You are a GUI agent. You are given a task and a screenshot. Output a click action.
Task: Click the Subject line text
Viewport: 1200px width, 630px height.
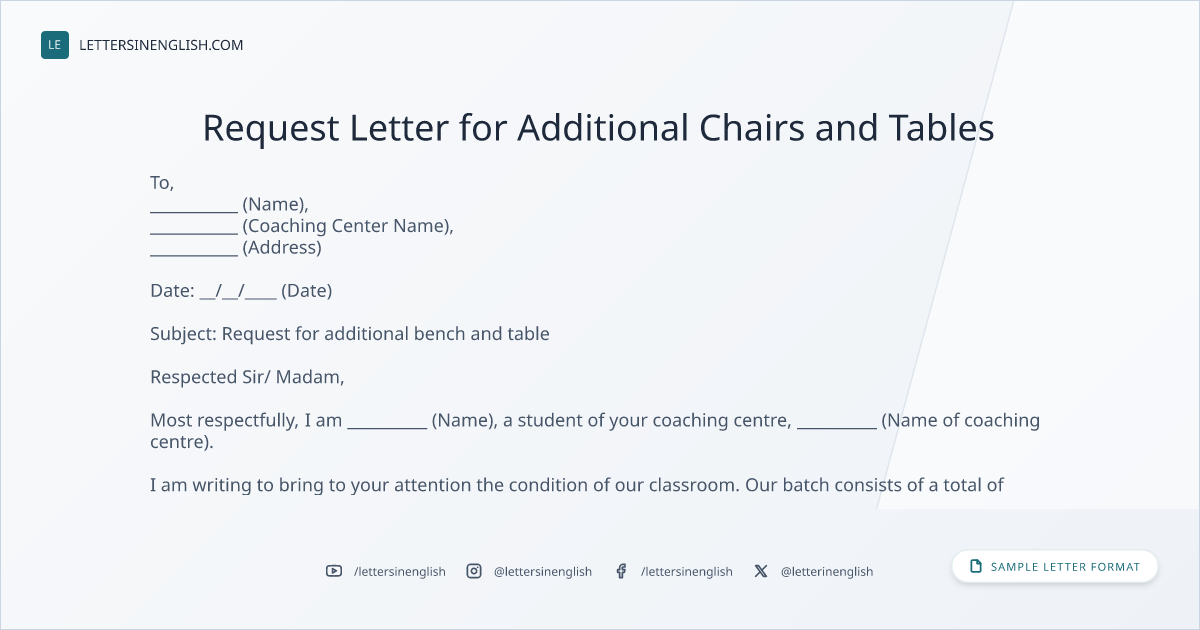350,334
